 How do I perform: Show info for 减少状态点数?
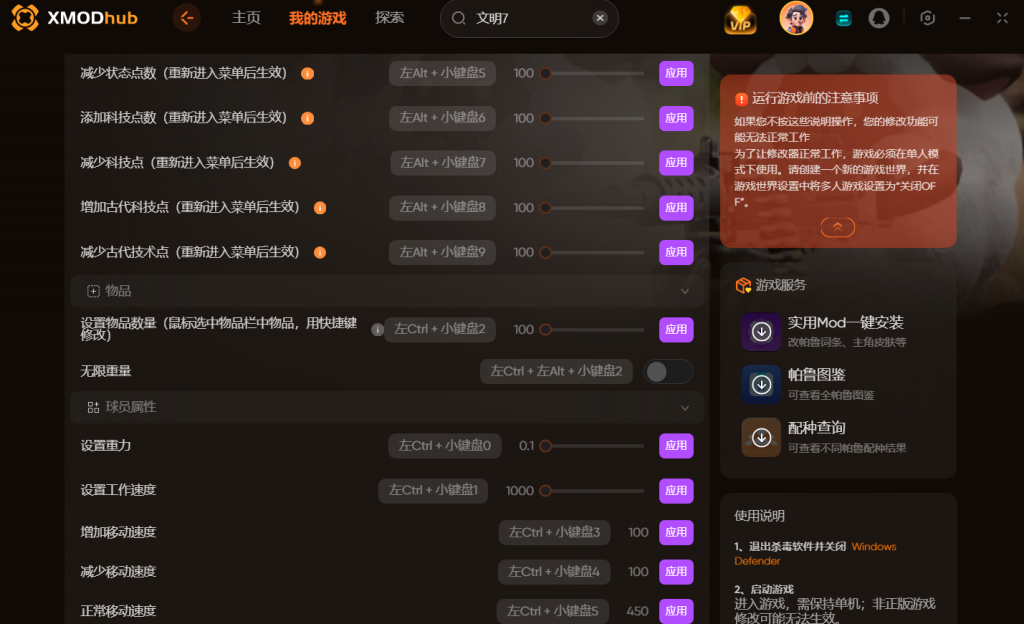pos(307,74)
